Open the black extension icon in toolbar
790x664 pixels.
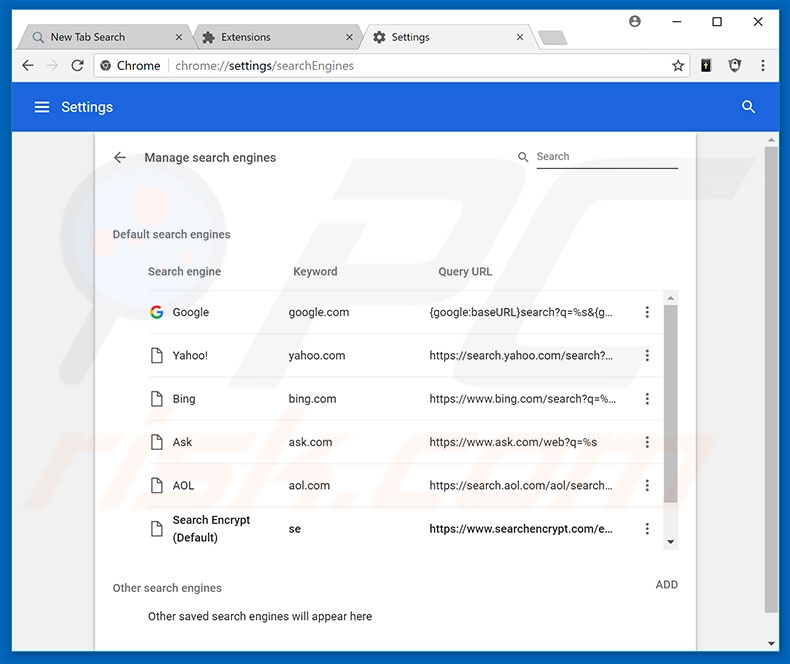pyautogui.click(x=706, y=65)
